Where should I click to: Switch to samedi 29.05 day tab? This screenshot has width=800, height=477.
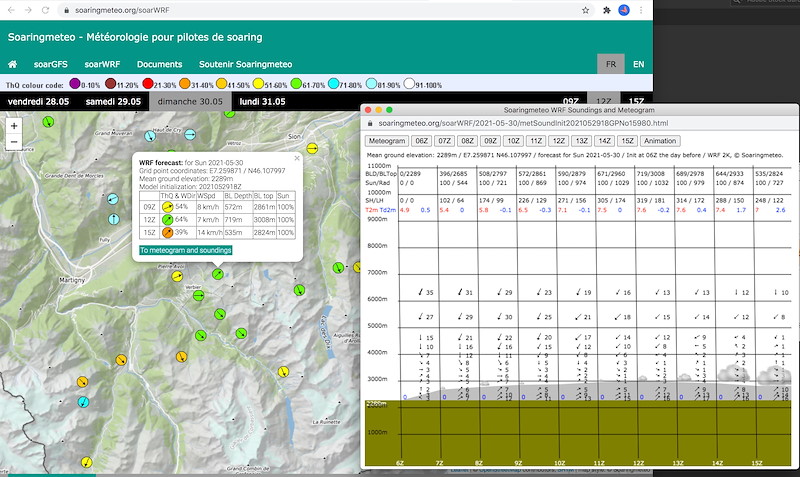[113, 102]
